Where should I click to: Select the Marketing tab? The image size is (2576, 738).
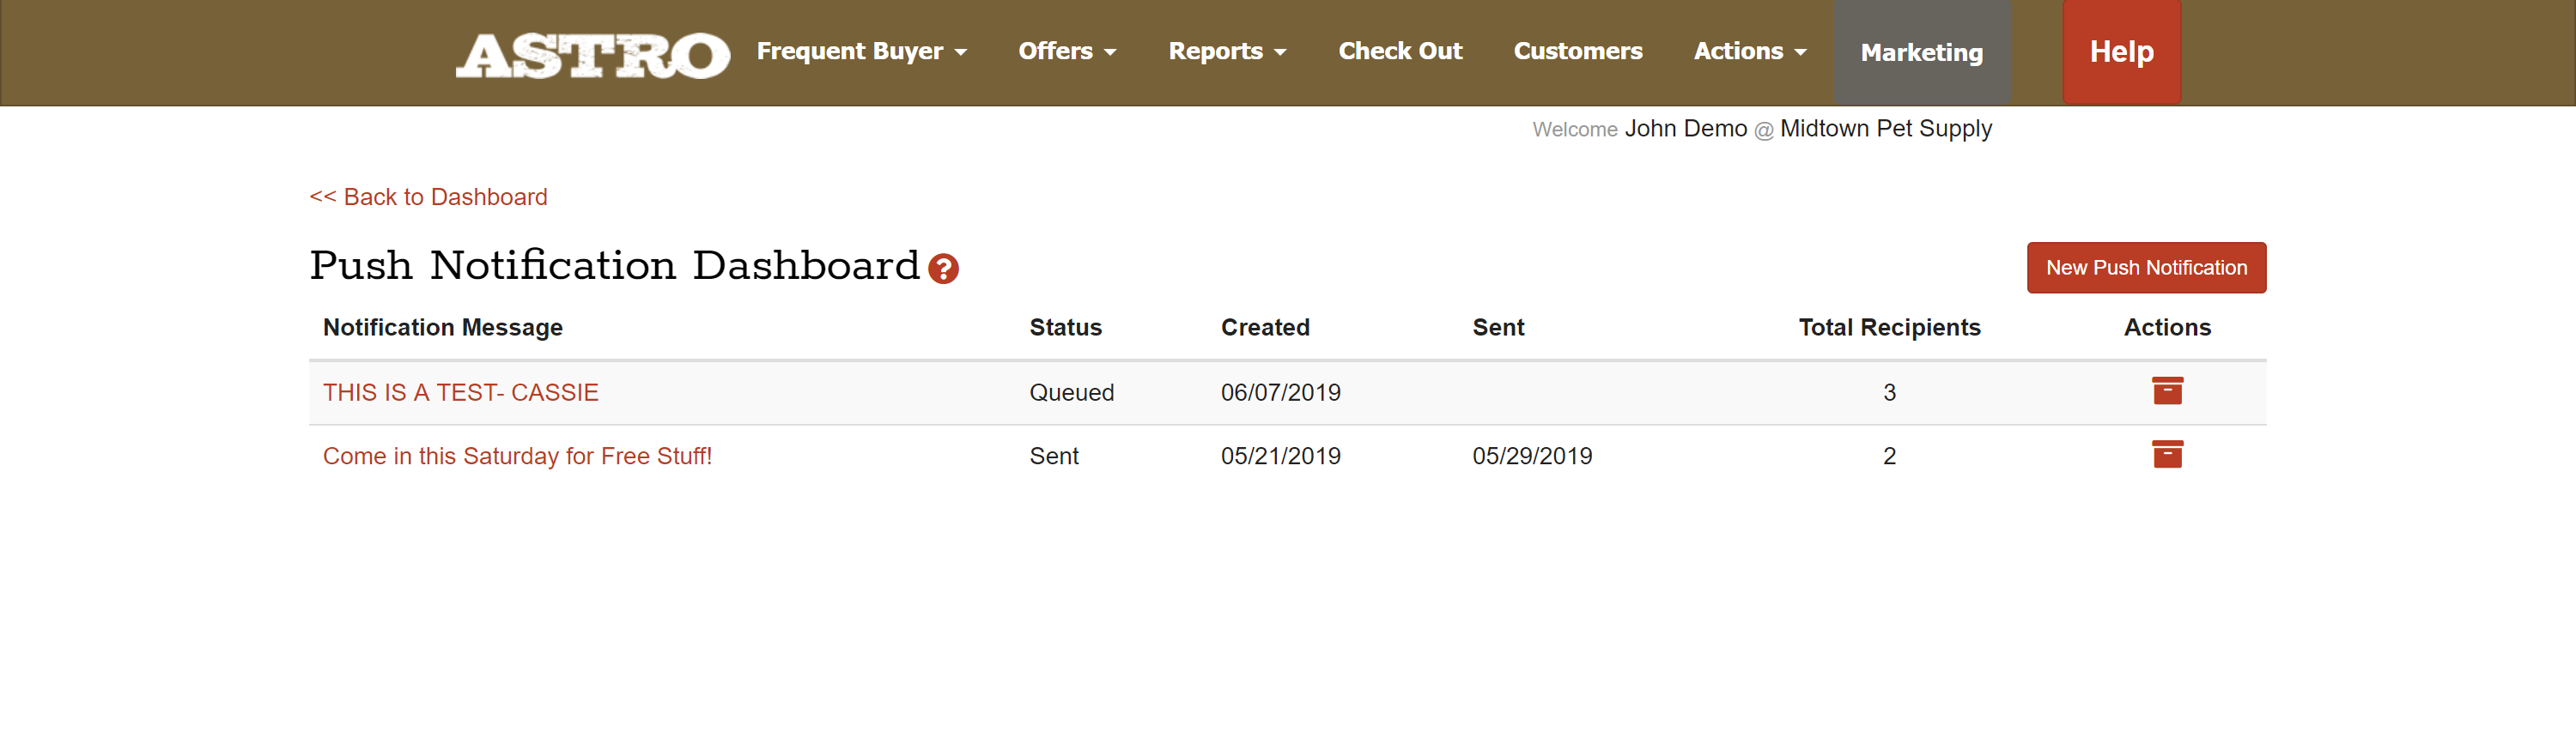point(1921,53)
